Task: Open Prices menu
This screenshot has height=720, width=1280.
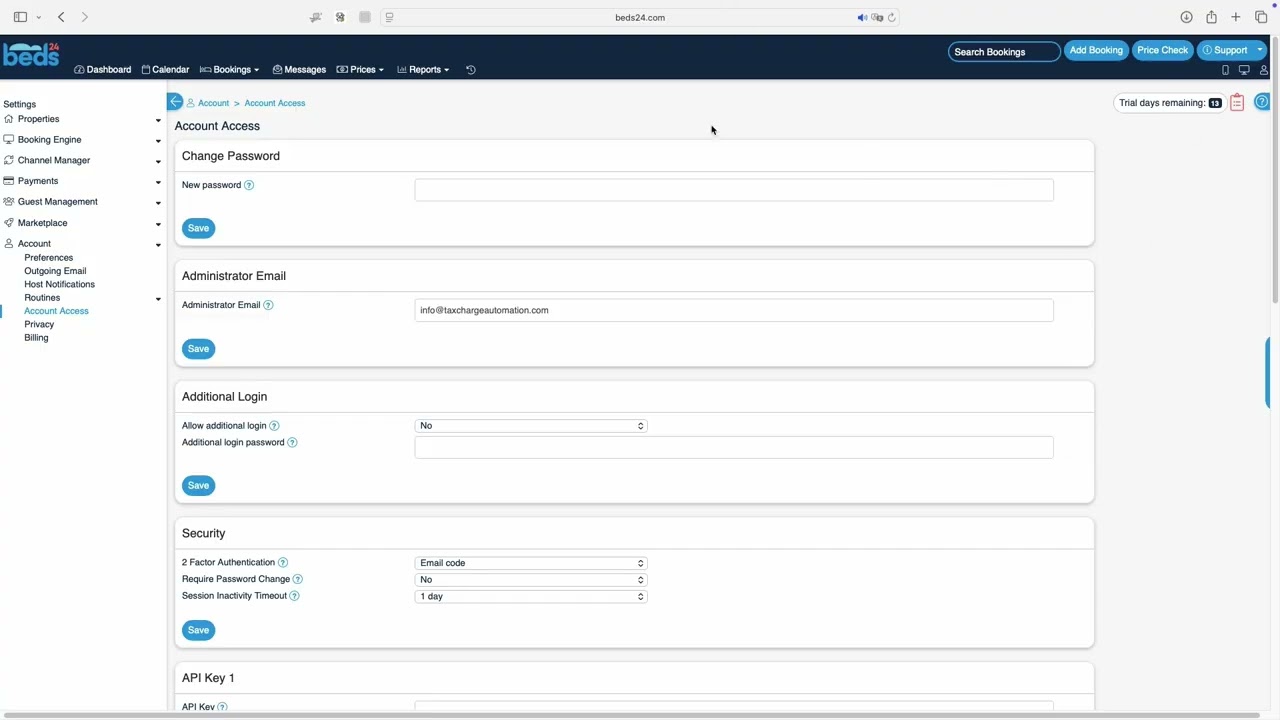Action: pos(360,70)
